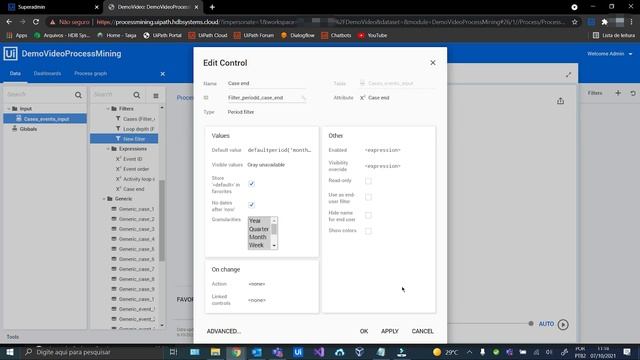This screenshot has width=640, height=360.
Task: Click the reset filters undo icon
Action: click(x=633, y=93)
